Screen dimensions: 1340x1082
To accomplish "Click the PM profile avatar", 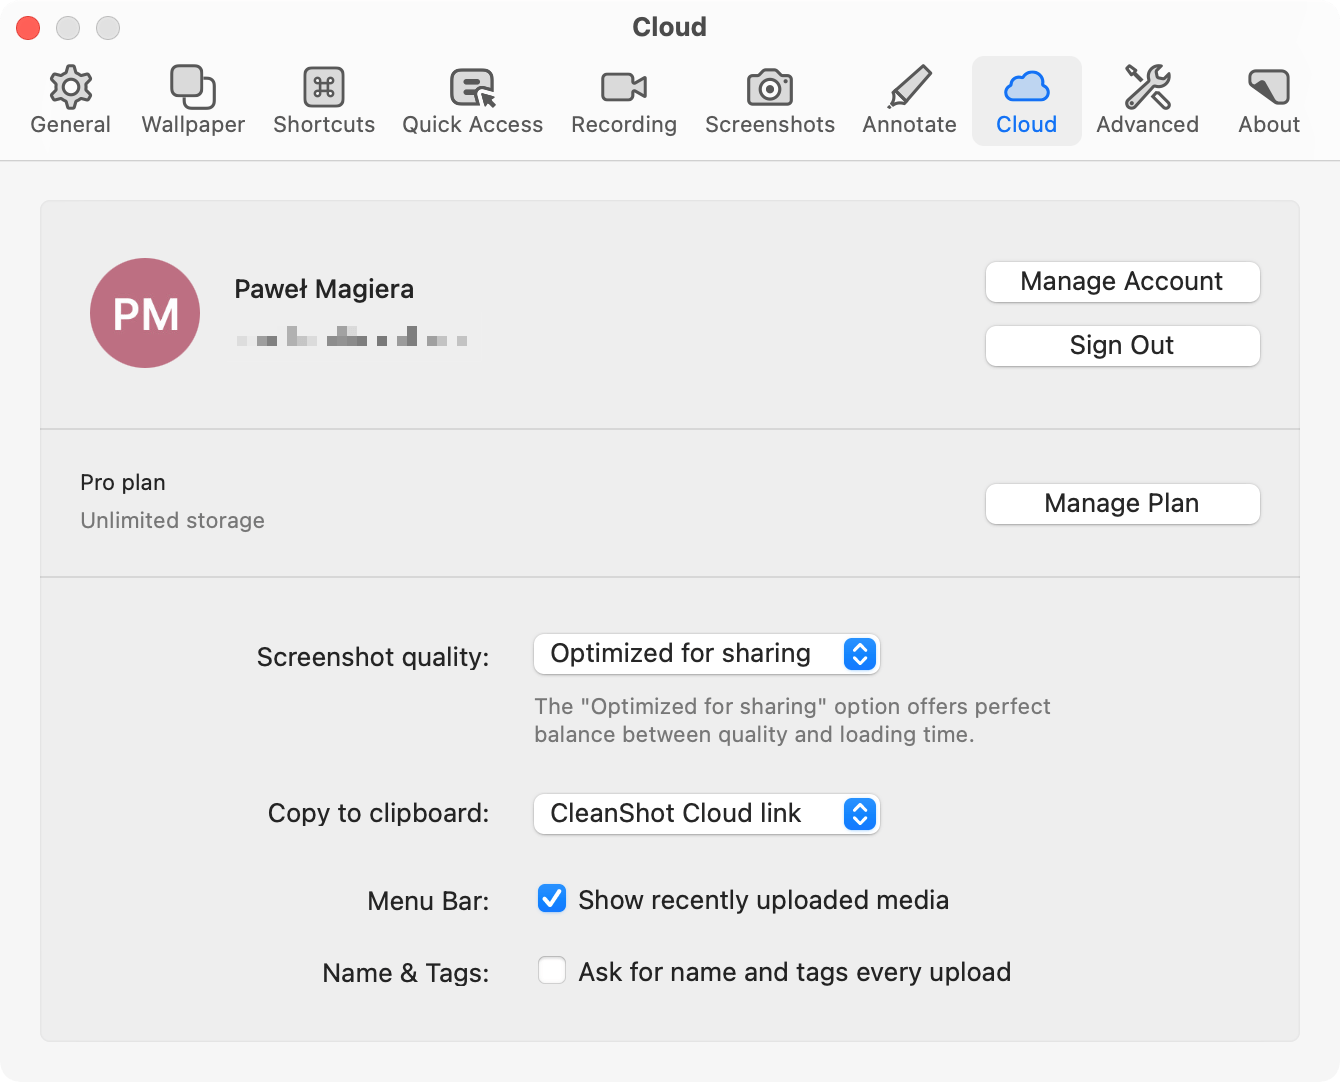I will click(145, 313).
